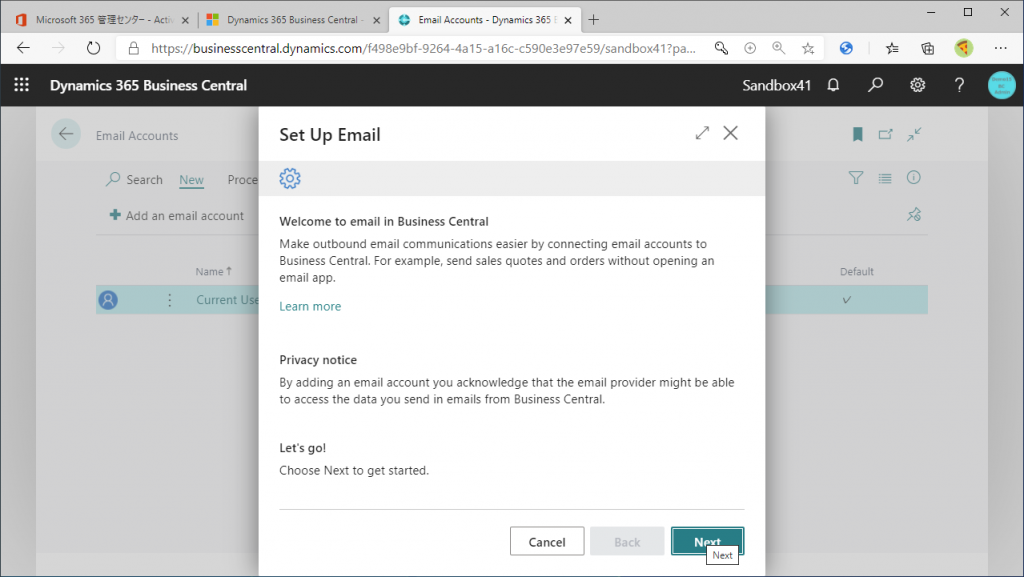Click the Search action in list toolbar
Viewport: 1024px width, 577px height.
(x=134, y=179)
